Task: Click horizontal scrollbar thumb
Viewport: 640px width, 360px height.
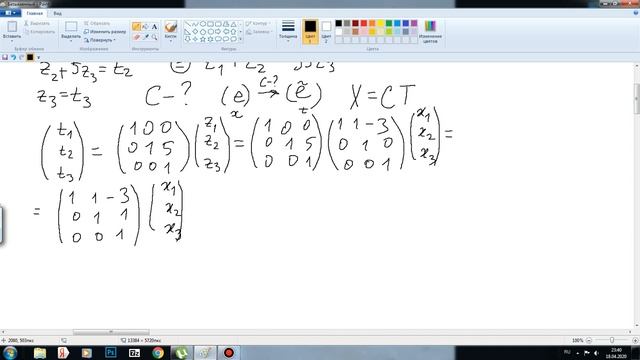Action: [x=111, y=332]
